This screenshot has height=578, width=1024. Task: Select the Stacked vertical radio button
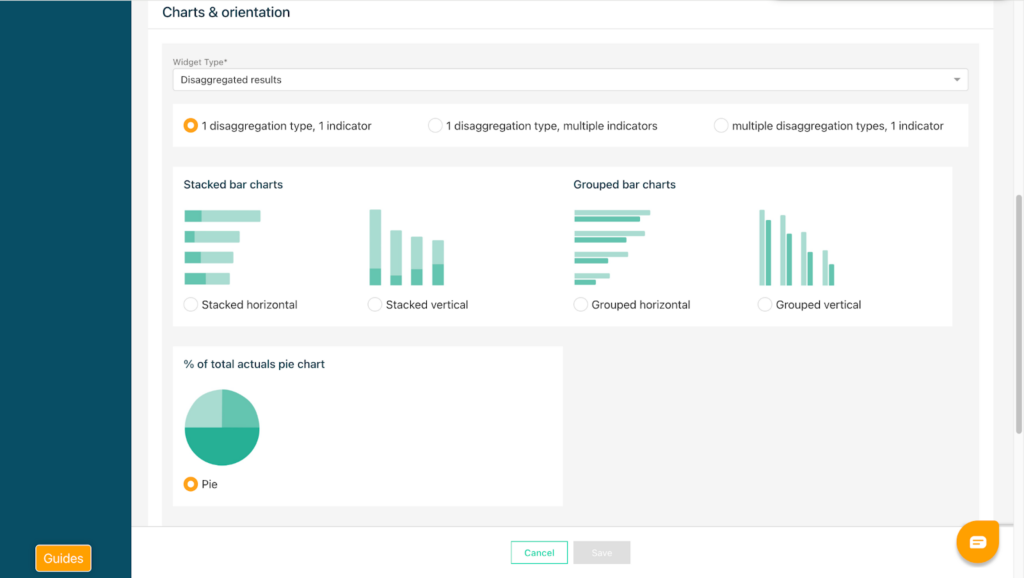click(375, 305)
